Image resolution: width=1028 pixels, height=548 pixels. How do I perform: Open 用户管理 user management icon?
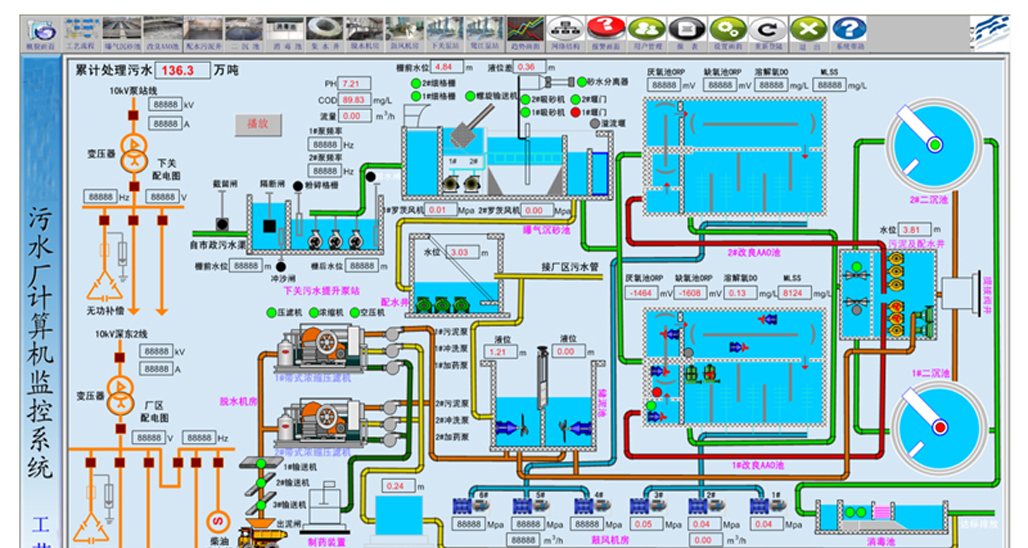[x=647, y=29]
